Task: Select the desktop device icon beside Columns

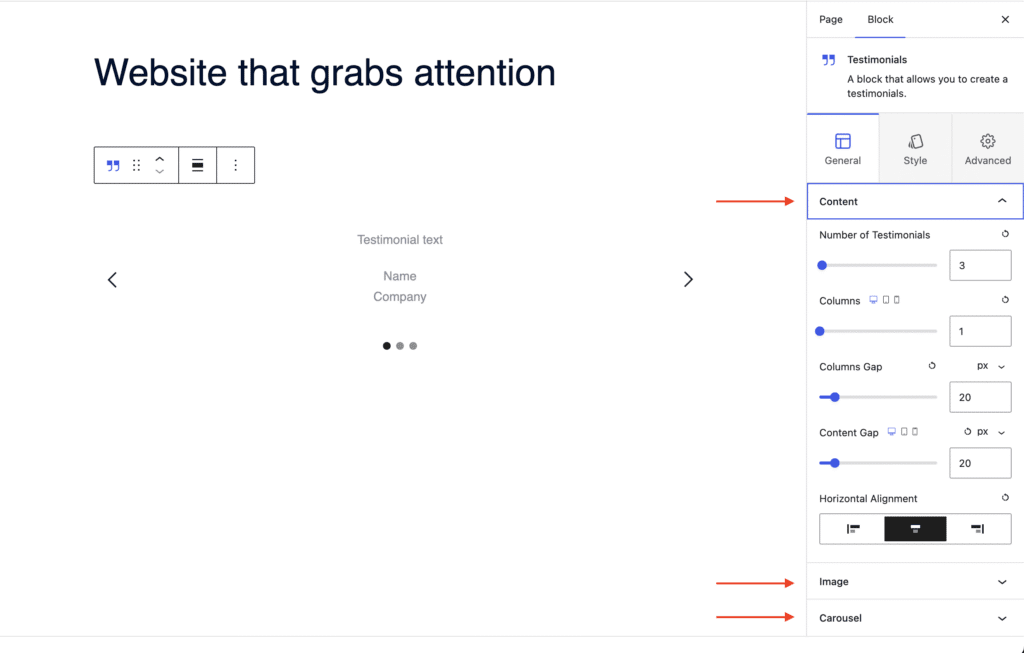Action: pos(873,300)
